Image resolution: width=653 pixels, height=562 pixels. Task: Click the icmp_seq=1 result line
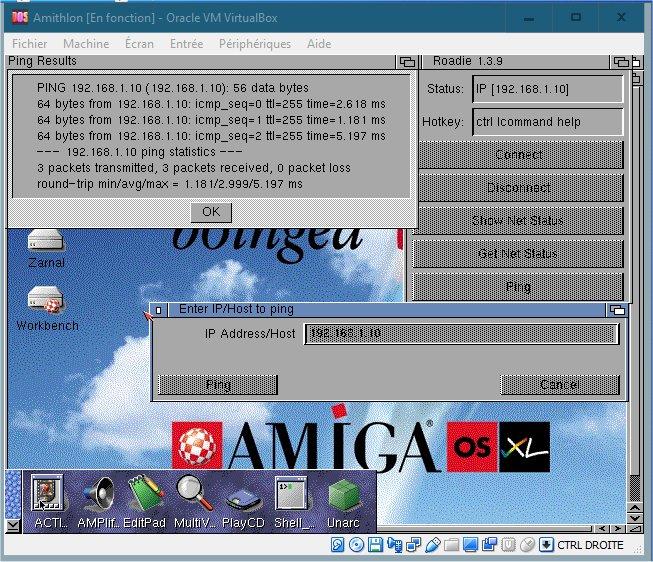tap(211, 120)
